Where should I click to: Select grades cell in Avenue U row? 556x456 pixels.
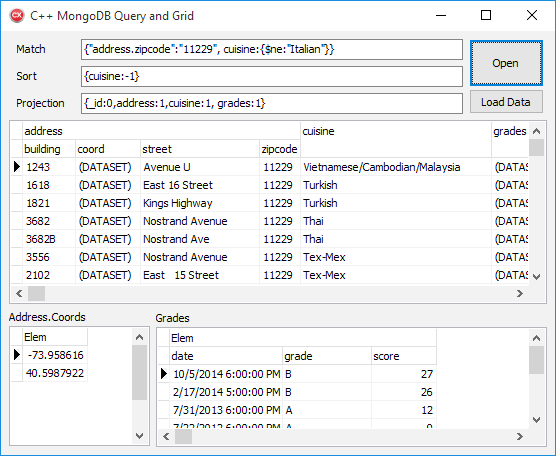(510, 167)
